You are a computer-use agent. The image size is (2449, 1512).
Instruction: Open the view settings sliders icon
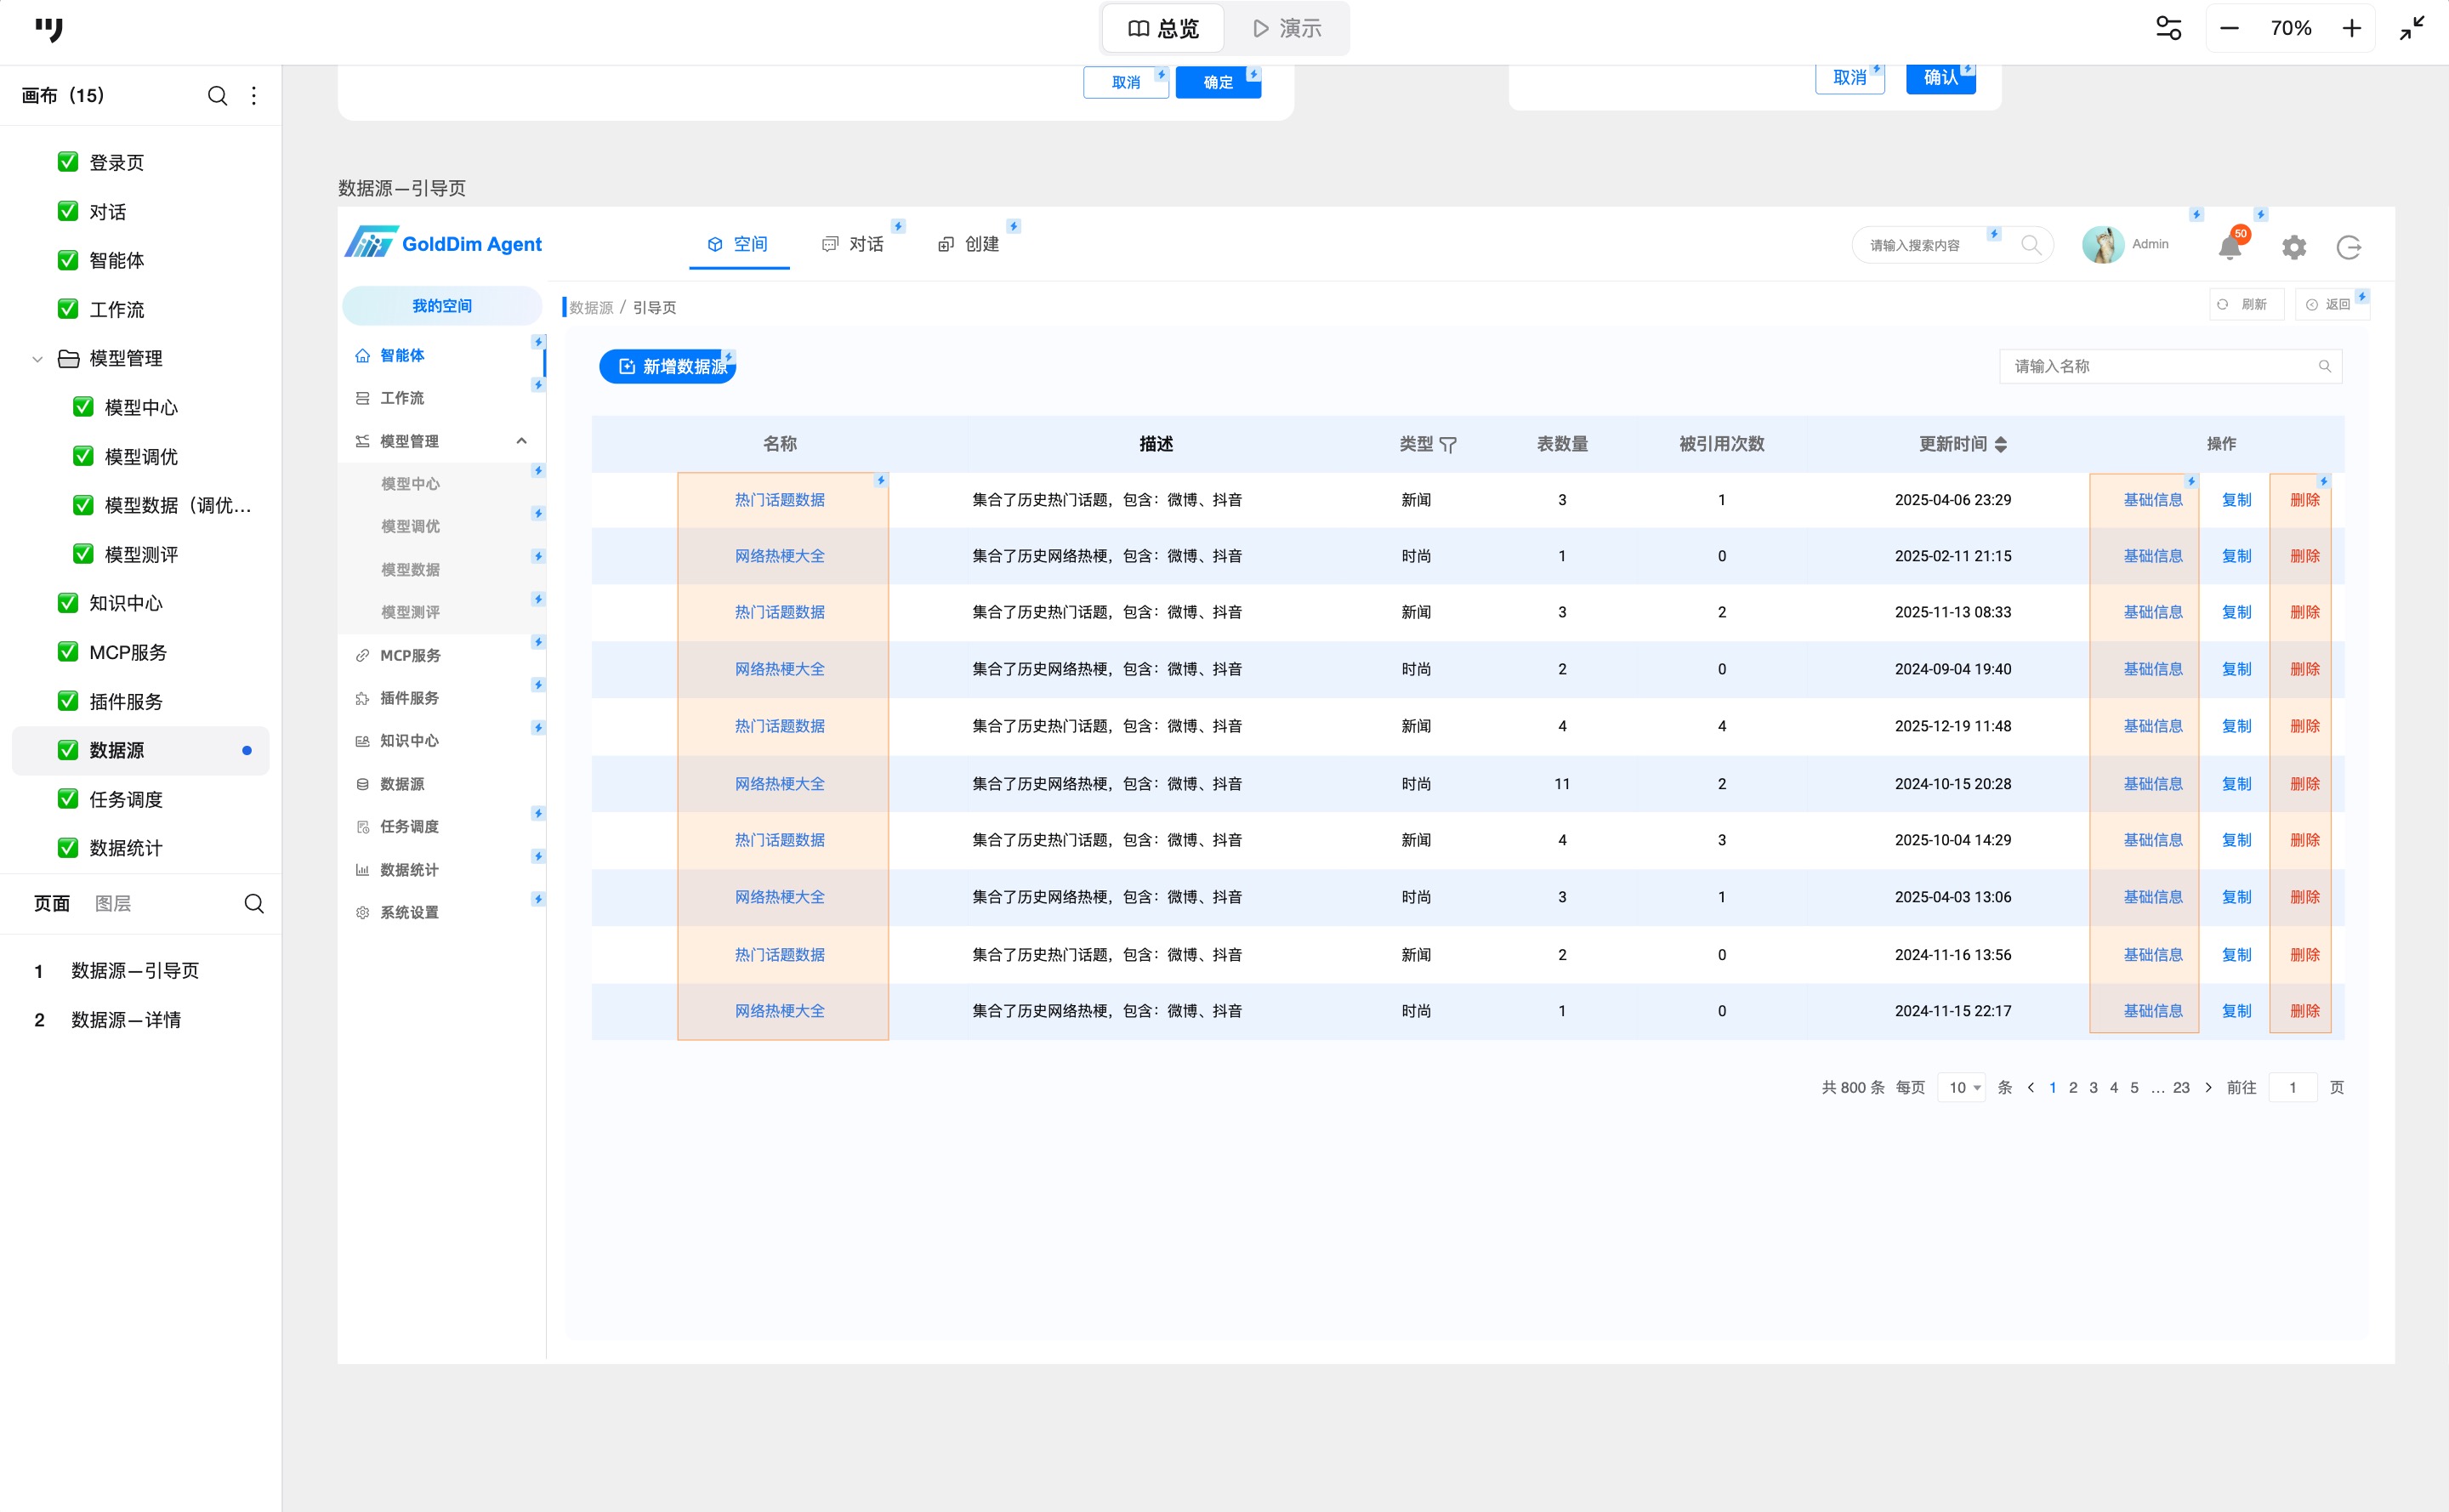2168,28
